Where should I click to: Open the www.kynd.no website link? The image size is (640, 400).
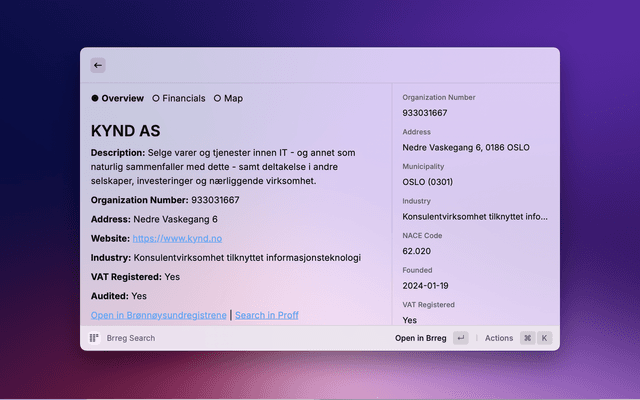[175, 239]
